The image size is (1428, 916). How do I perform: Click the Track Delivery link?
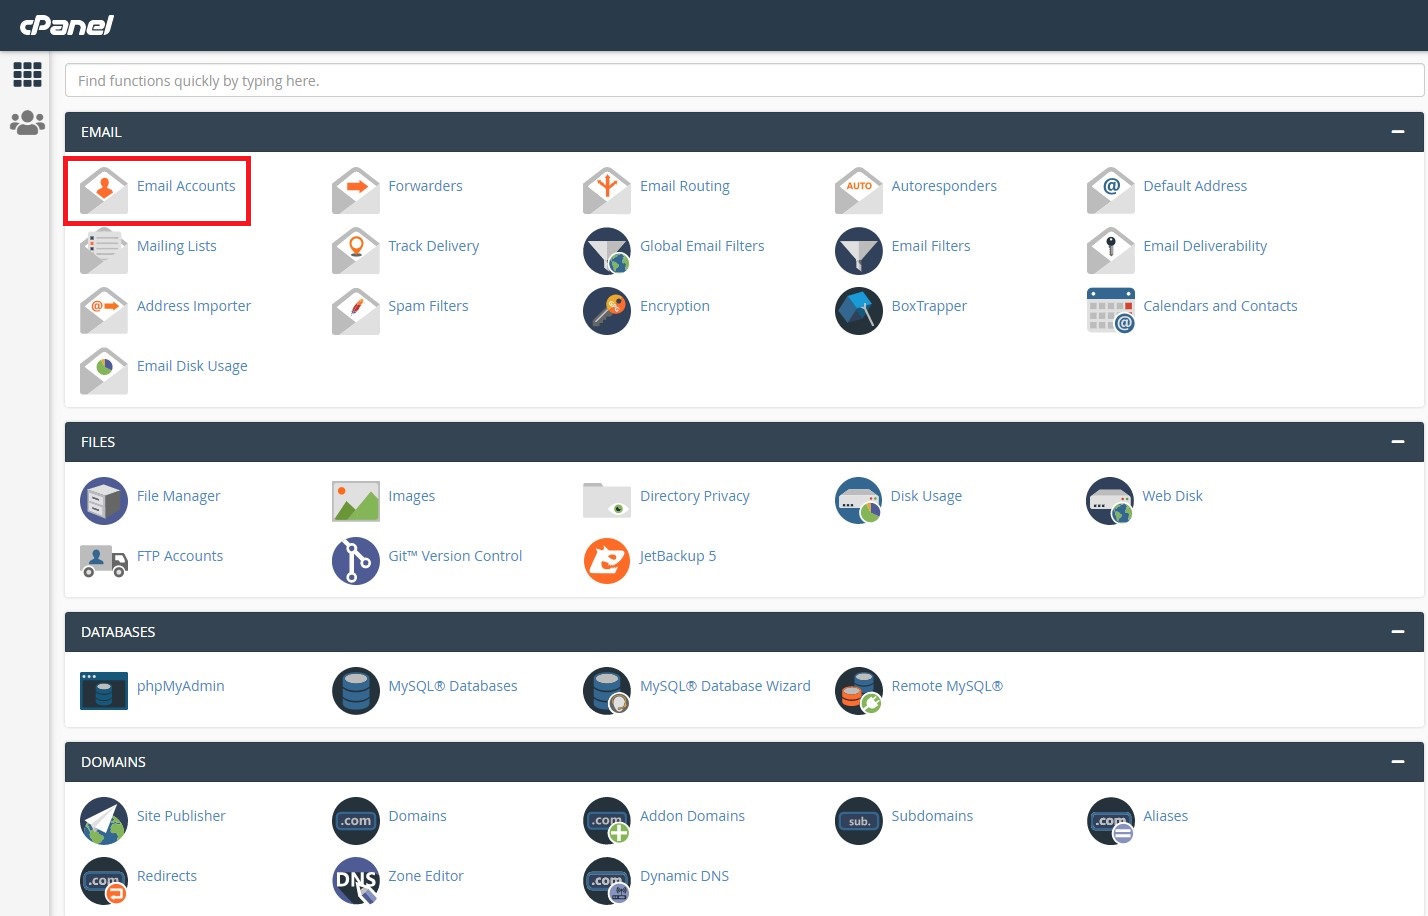[x=434, y=246]
